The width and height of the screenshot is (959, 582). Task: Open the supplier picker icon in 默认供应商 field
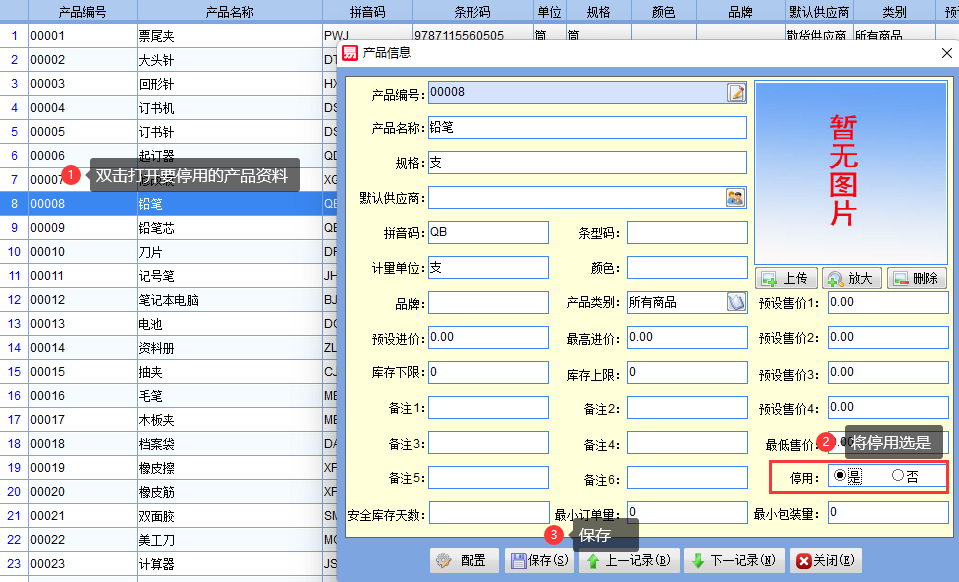[735, 198]
